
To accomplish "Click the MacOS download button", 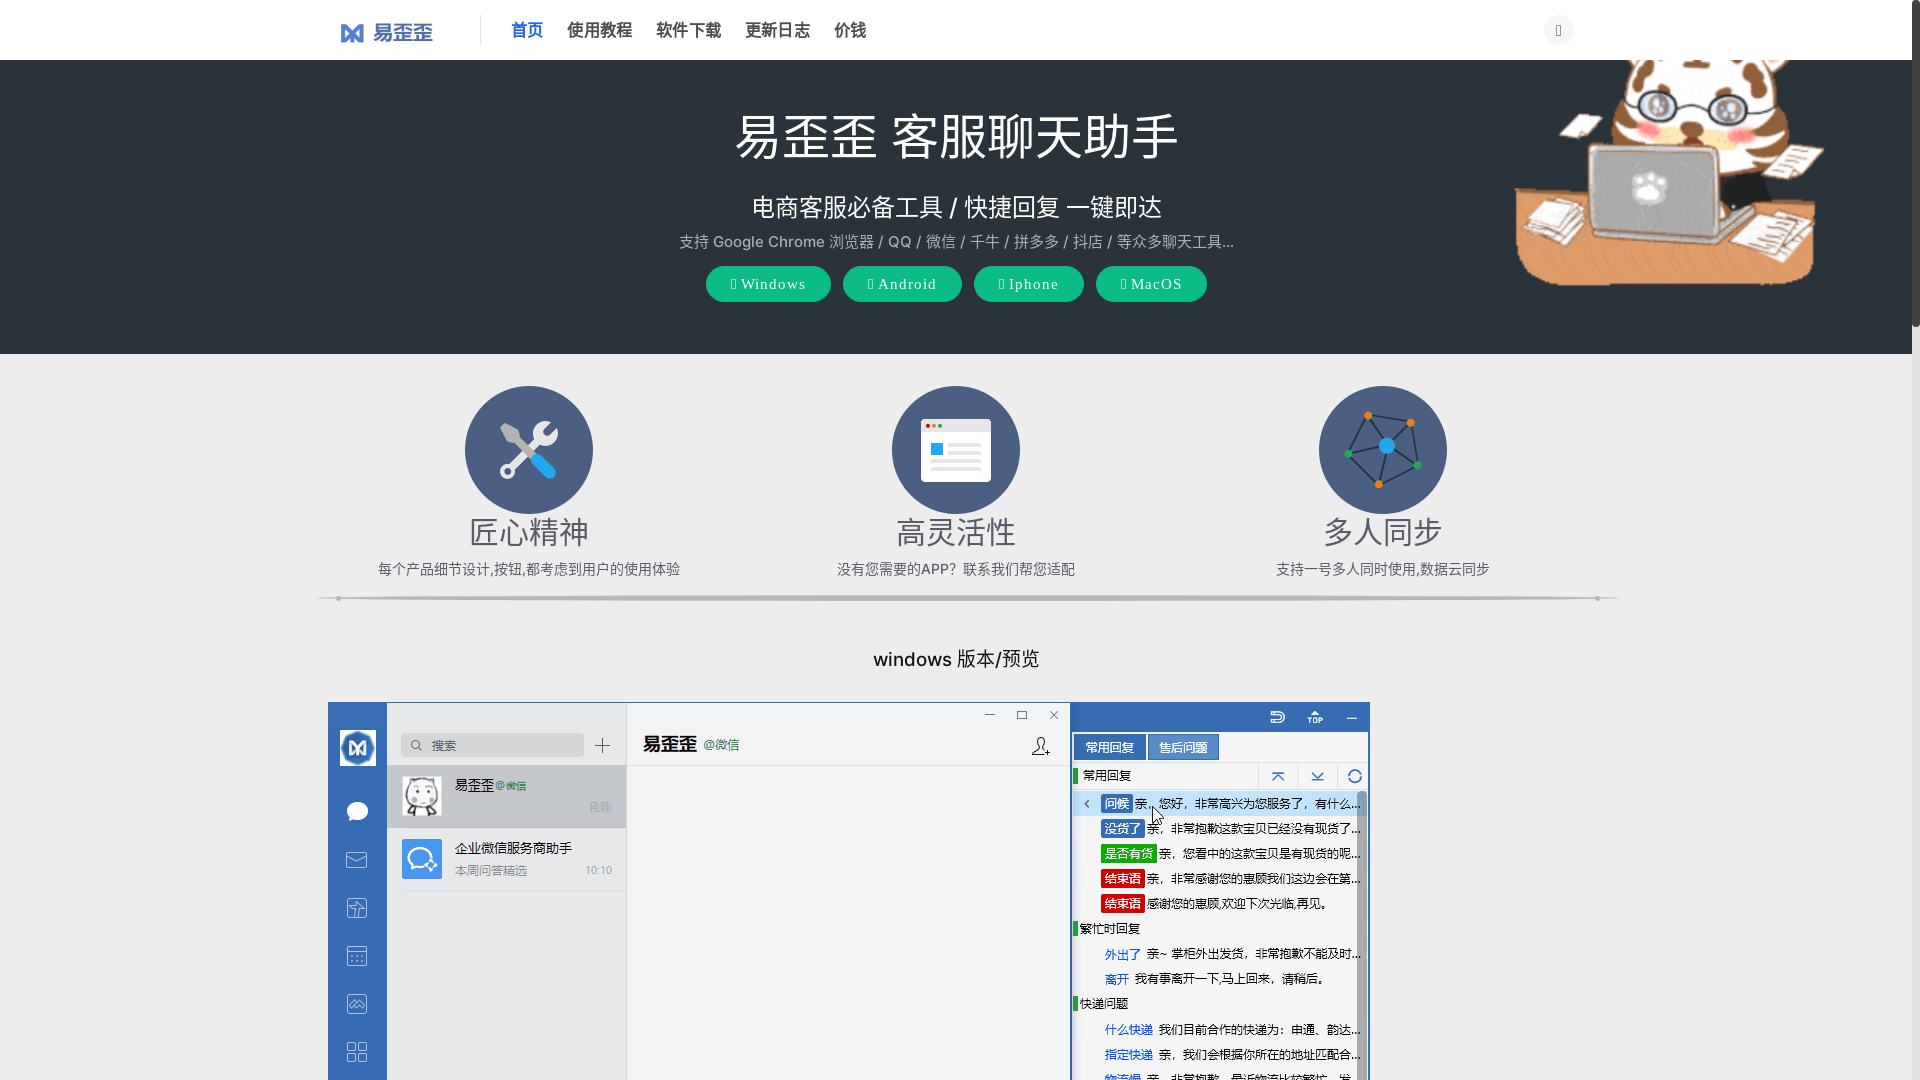I will pos(1151,284).
